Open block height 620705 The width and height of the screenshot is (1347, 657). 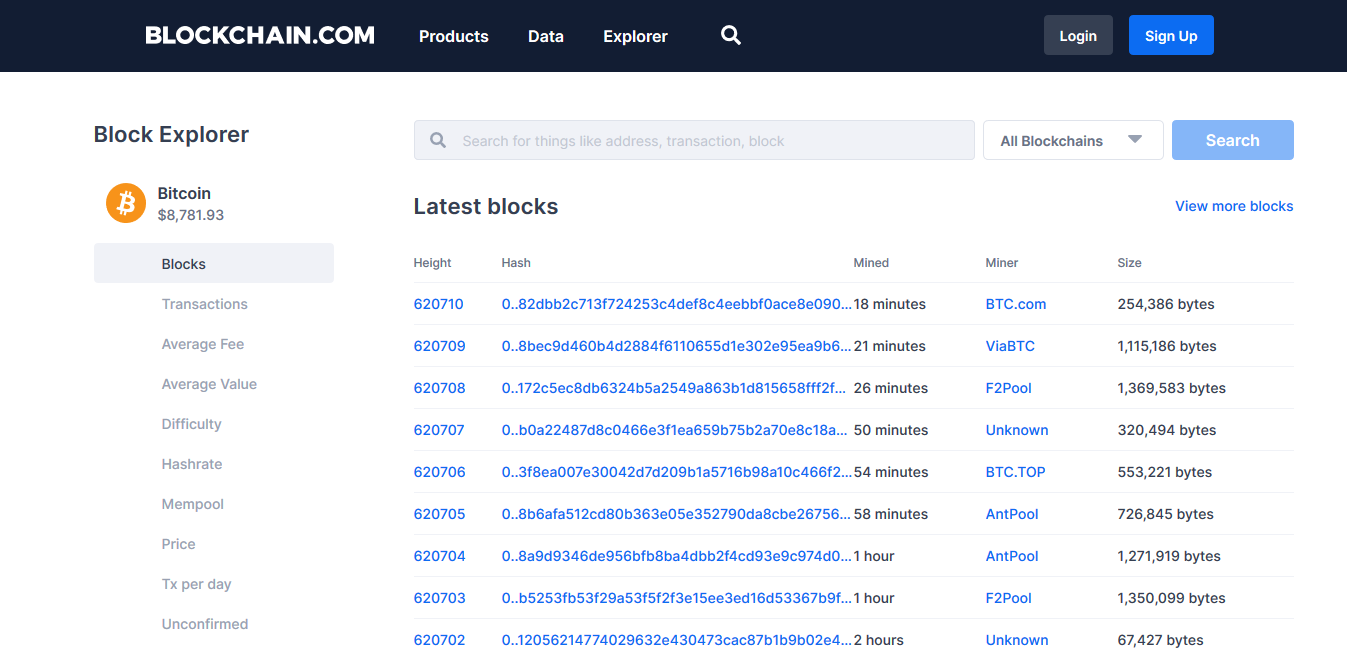coord(439,514)
